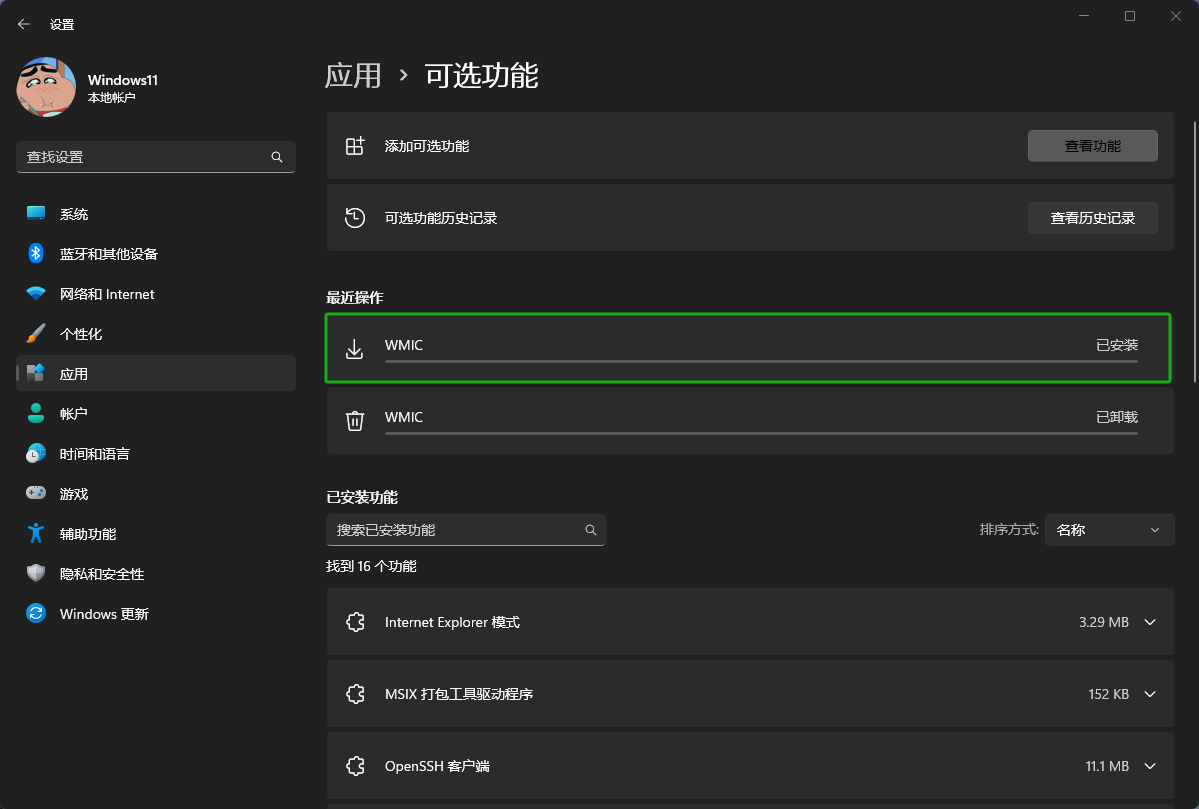Navigate to 游戏 settings
The height and width of the screenshot is (809, 1199).
tap(74, 494)
